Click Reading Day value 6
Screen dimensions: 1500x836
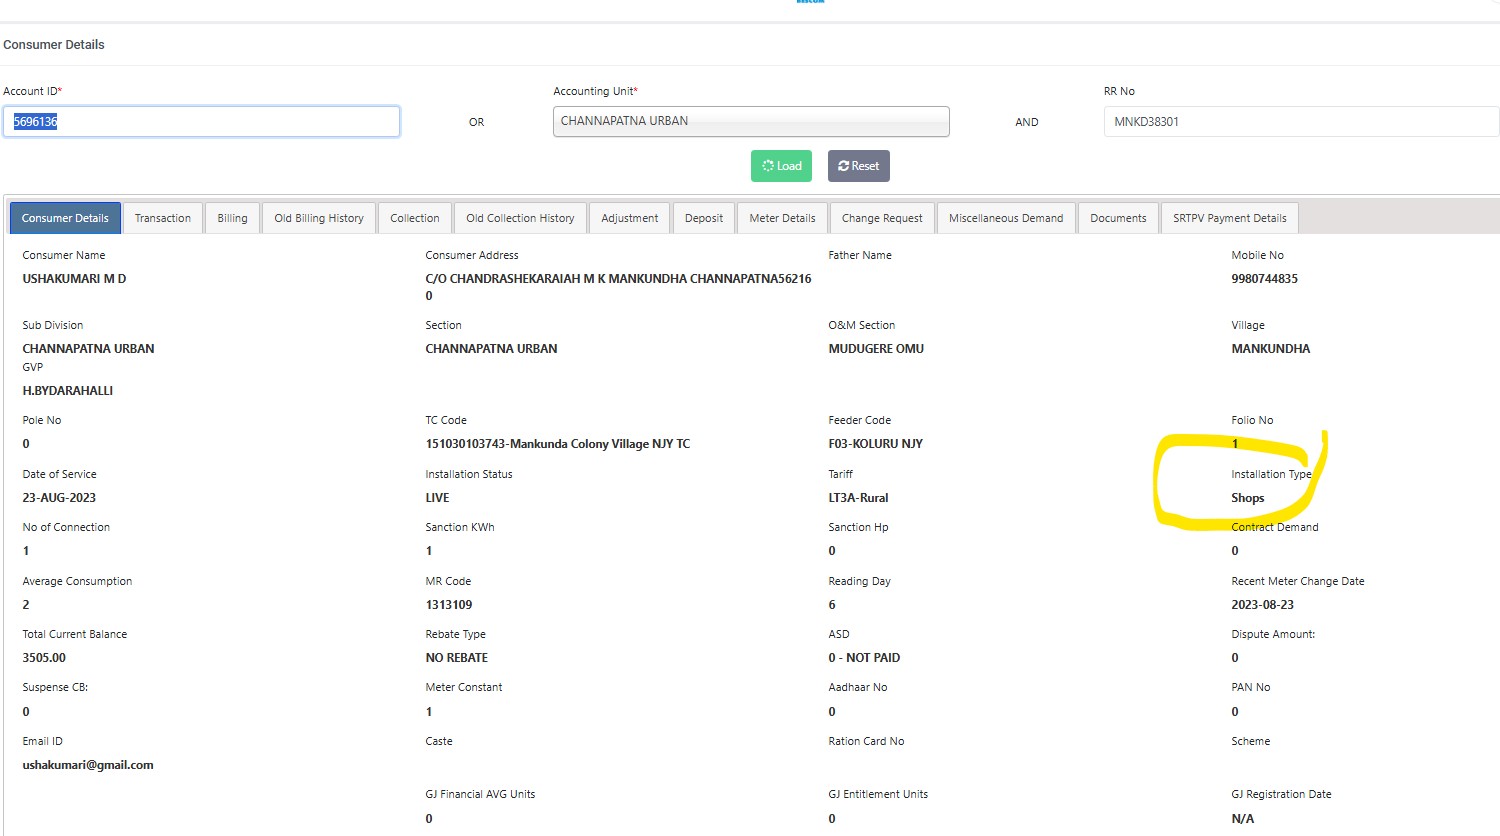[x=832, y=605]
